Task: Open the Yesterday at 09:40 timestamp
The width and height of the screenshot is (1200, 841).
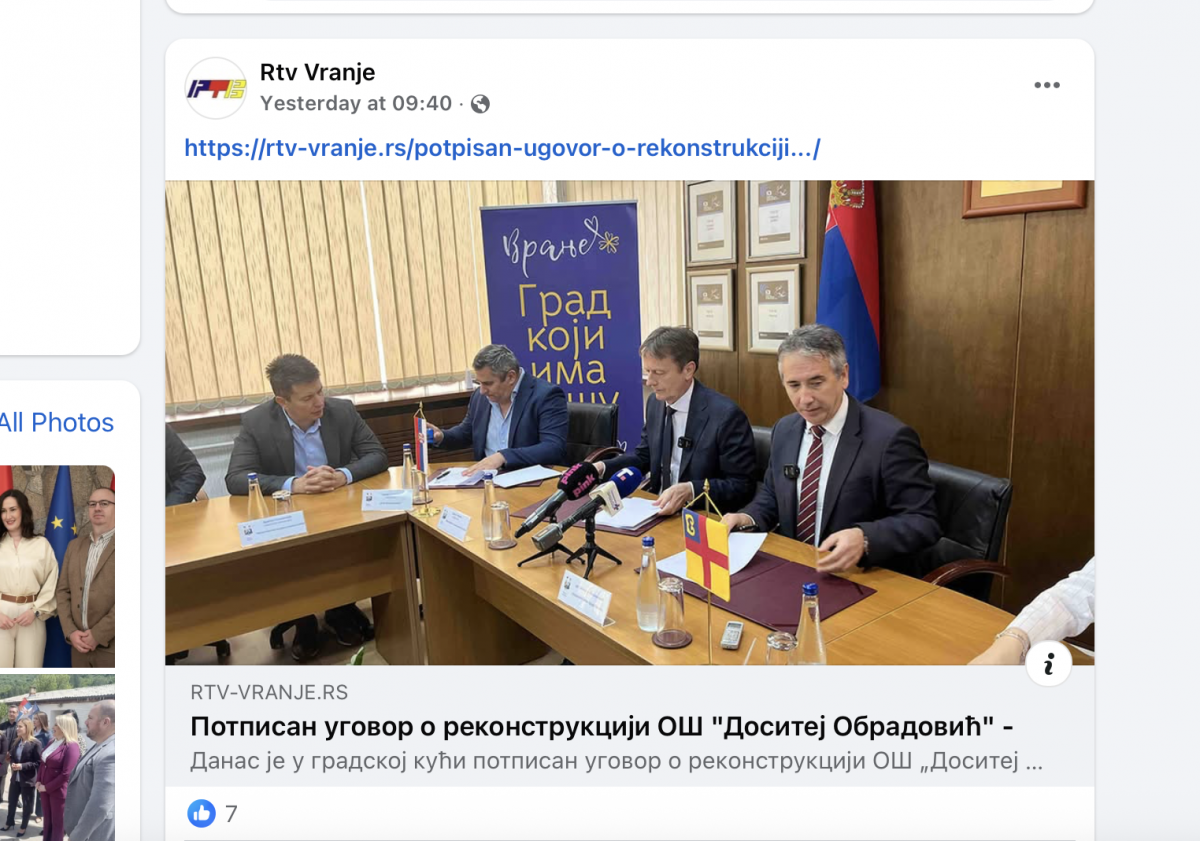Action: pos(356,103)
